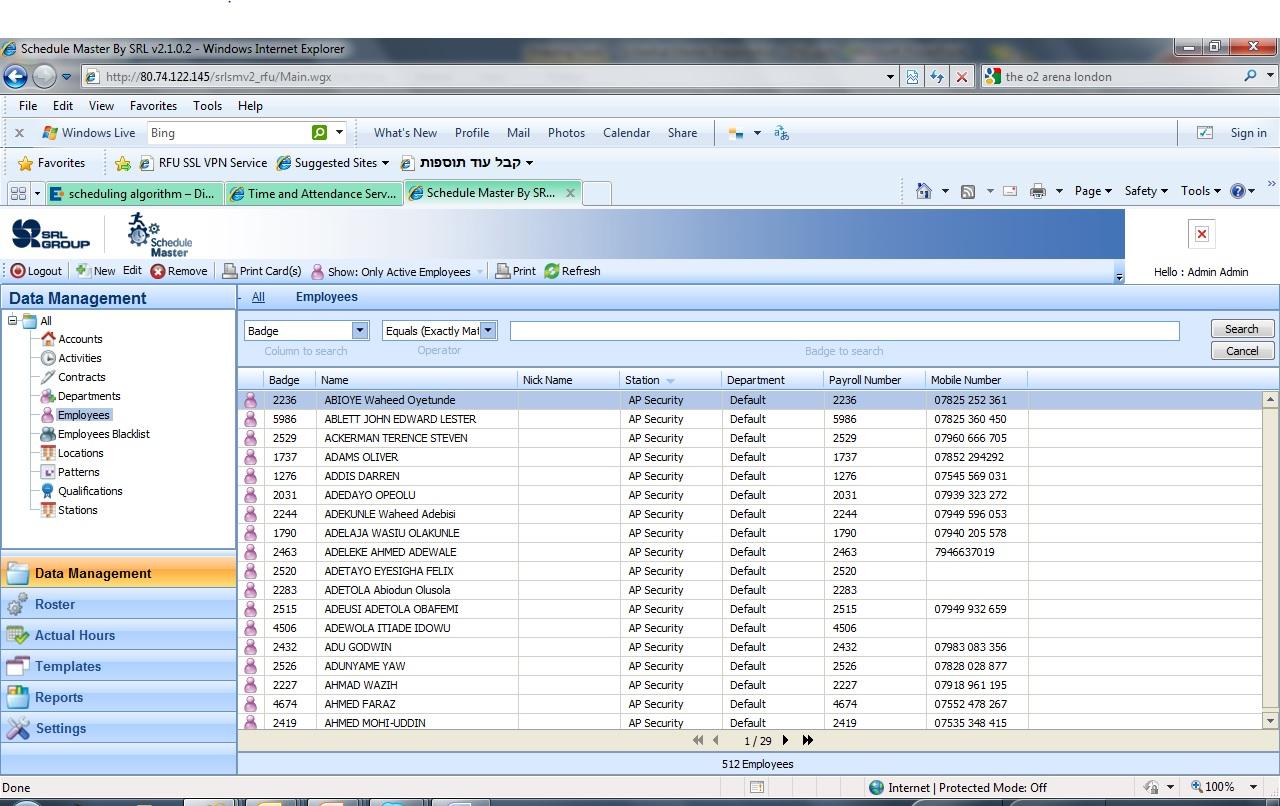
Task: Open Patterns in the data tree
Action: tap(79, 472)
